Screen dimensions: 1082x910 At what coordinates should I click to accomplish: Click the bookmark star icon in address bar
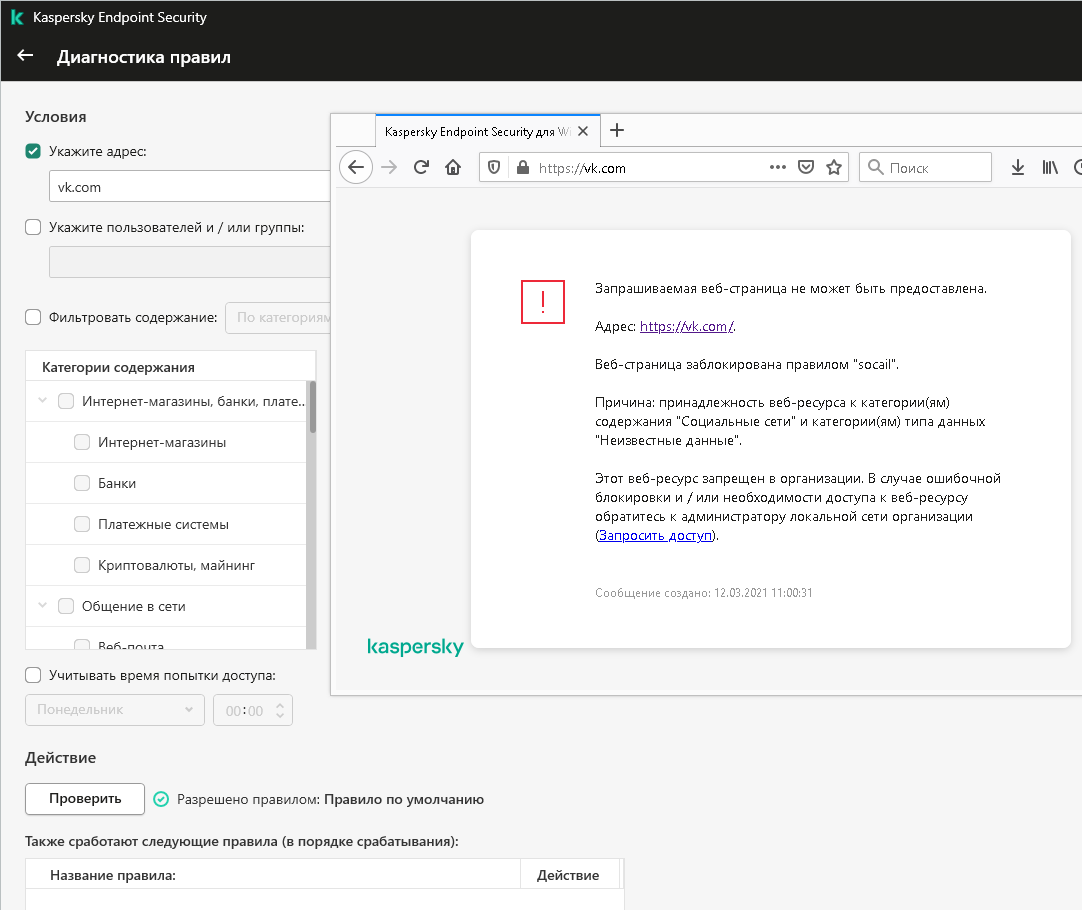(833, 168)
